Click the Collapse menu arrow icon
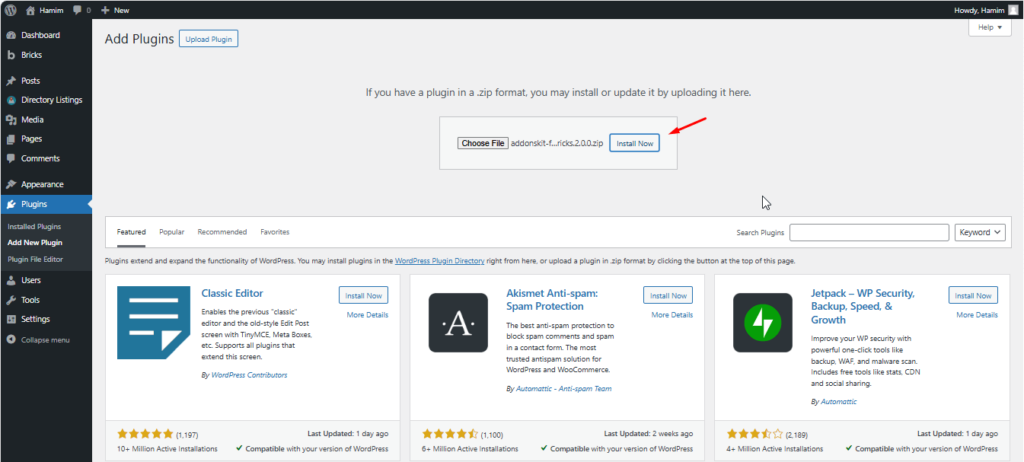 pos(10,340)
